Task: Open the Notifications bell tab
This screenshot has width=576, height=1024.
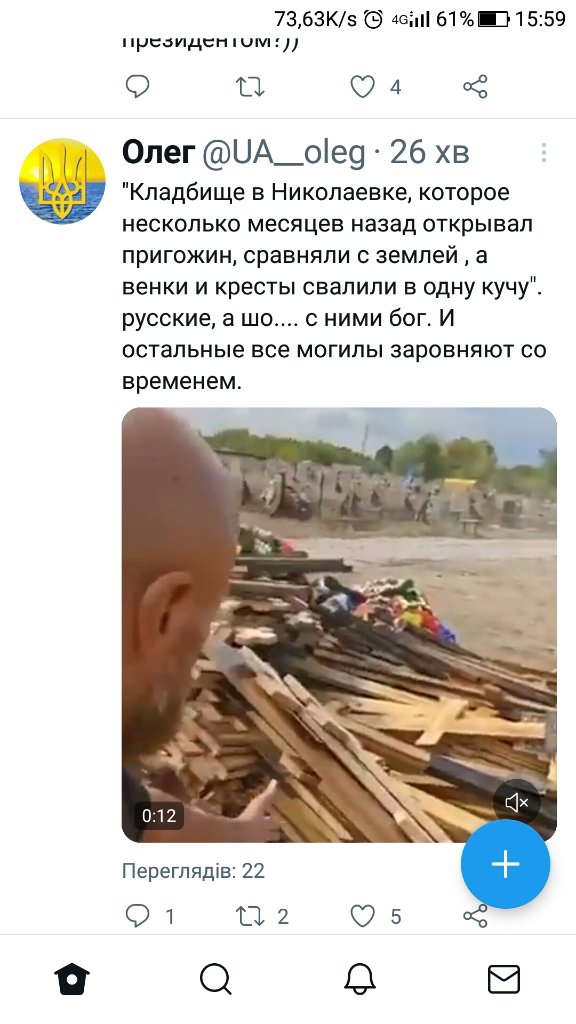Action: pos(360,979)
